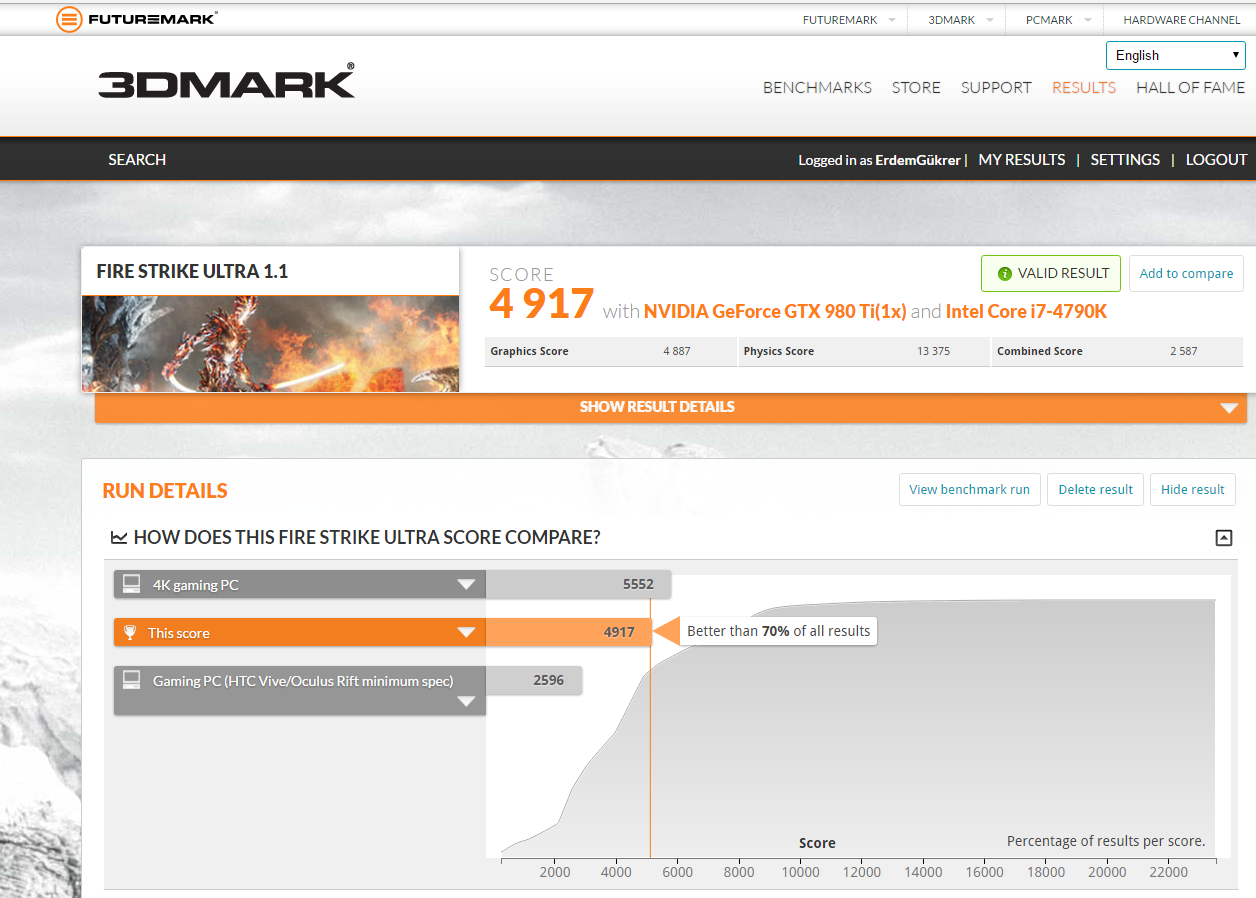Click the monitor icon beside 4K gaming PC
The height and width of the screenshot is (898, 1256).
click(131, 584)
